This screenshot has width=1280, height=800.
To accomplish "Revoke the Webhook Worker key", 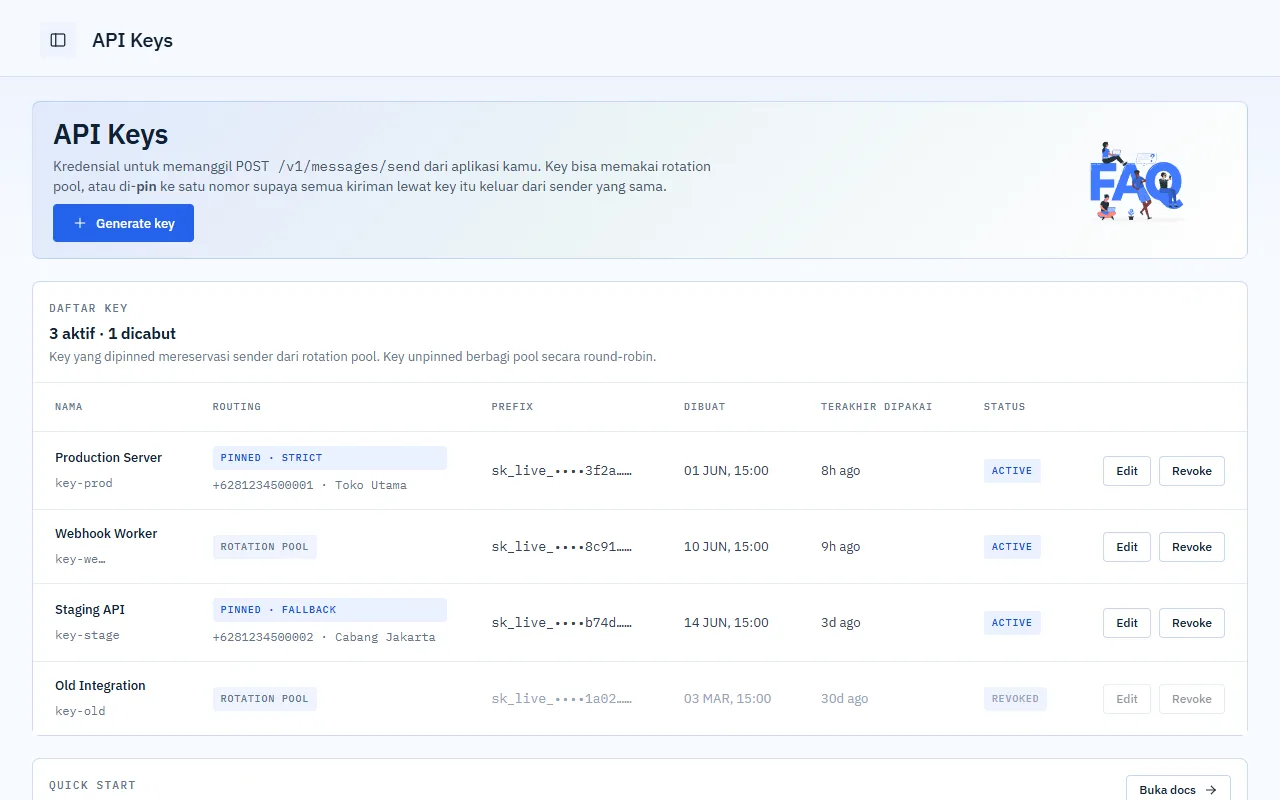I will click(x=1192, y=547).
